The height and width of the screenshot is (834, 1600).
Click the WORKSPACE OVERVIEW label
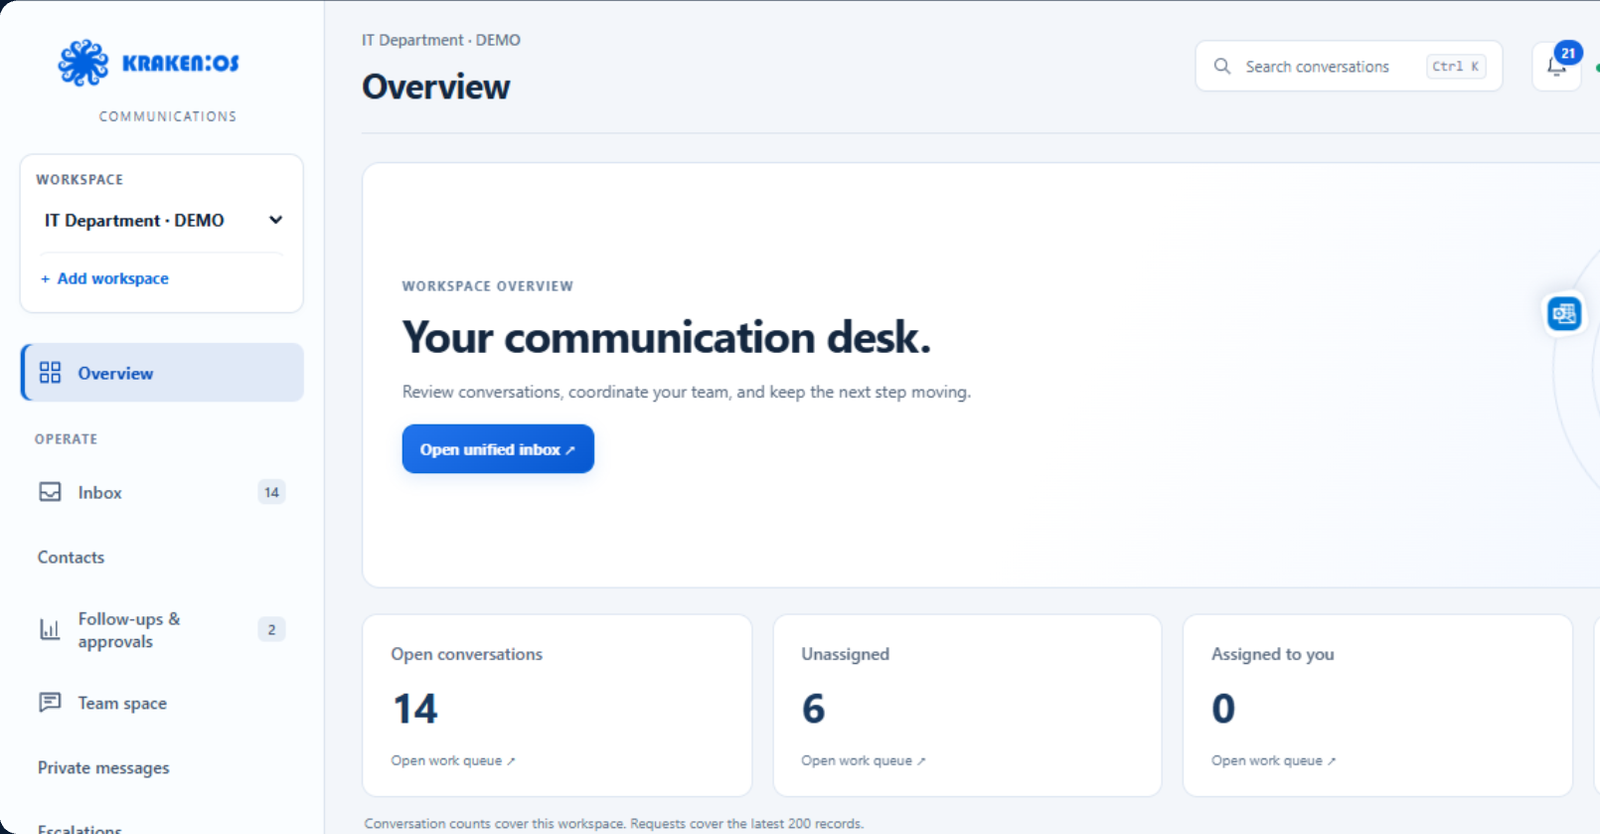coord(488,286)
